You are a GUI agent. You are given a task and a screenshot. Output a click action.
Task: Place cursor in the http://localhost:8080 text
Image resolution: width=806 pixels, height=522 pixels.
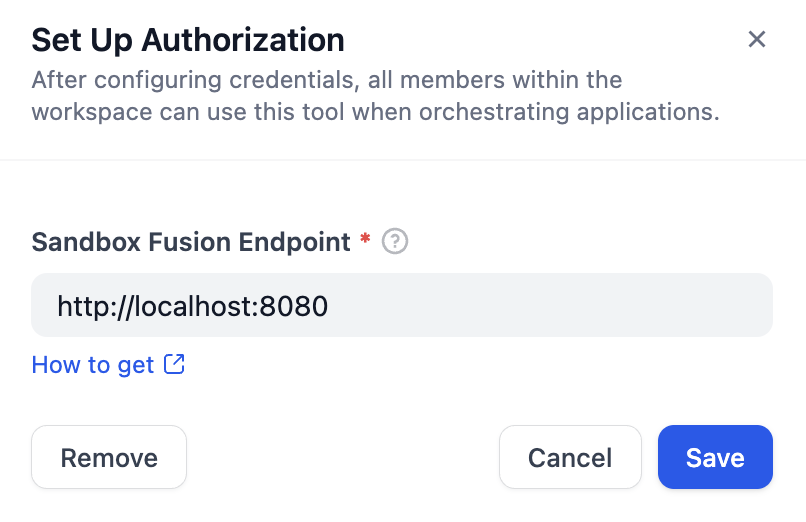tap(192, 305)
